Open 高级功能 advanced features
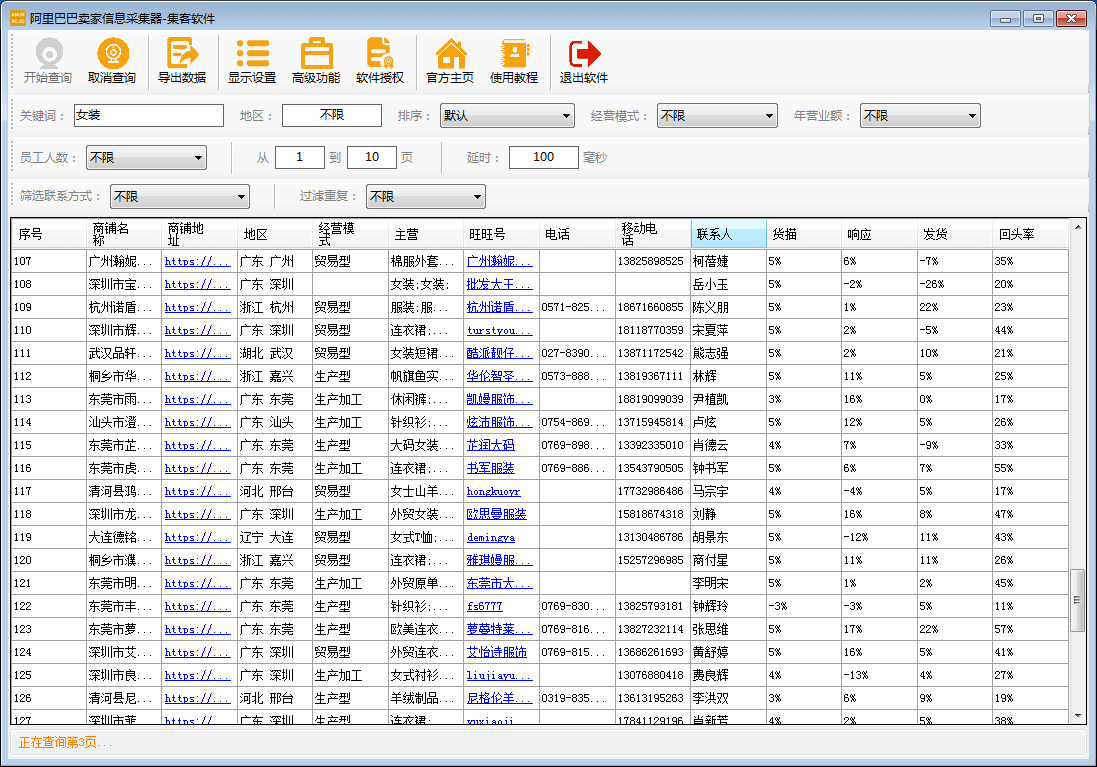Image resolution: width=1097 pixels, height=767 pixels. pyautogui.click(x=316, y=61)
